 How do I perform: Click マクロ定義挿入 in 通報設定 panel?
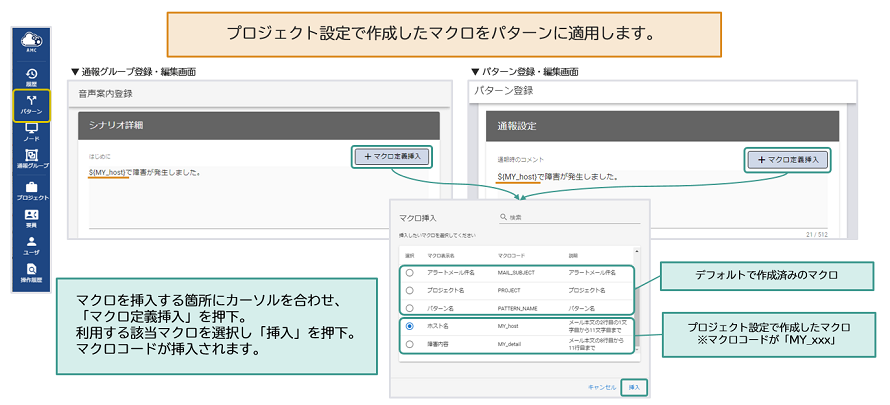pyautogui.click(x=788, y=158)
